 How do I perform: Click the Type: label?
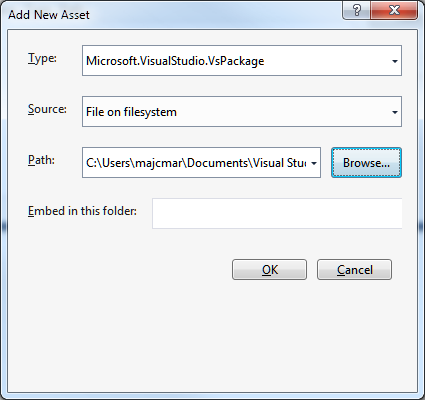coord(42,59)
